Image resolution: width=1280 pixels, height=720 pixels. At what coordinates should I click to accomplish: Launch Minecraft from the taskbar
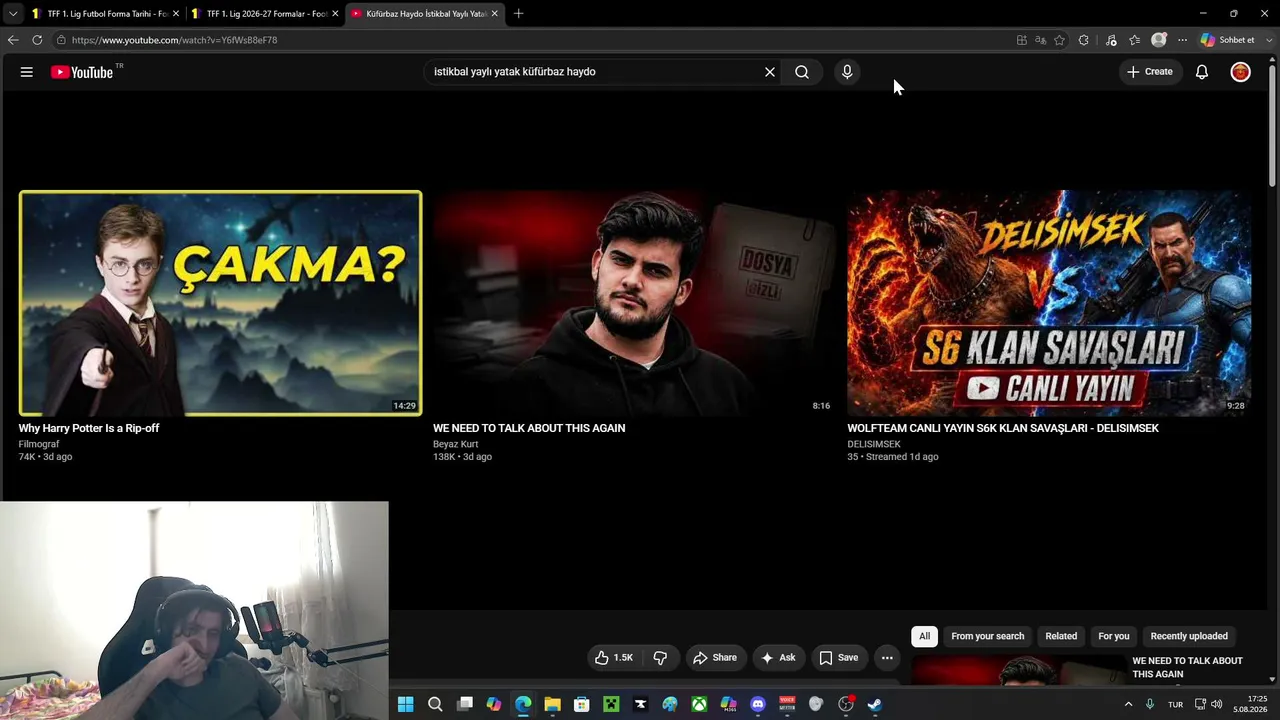coord(611,704)
